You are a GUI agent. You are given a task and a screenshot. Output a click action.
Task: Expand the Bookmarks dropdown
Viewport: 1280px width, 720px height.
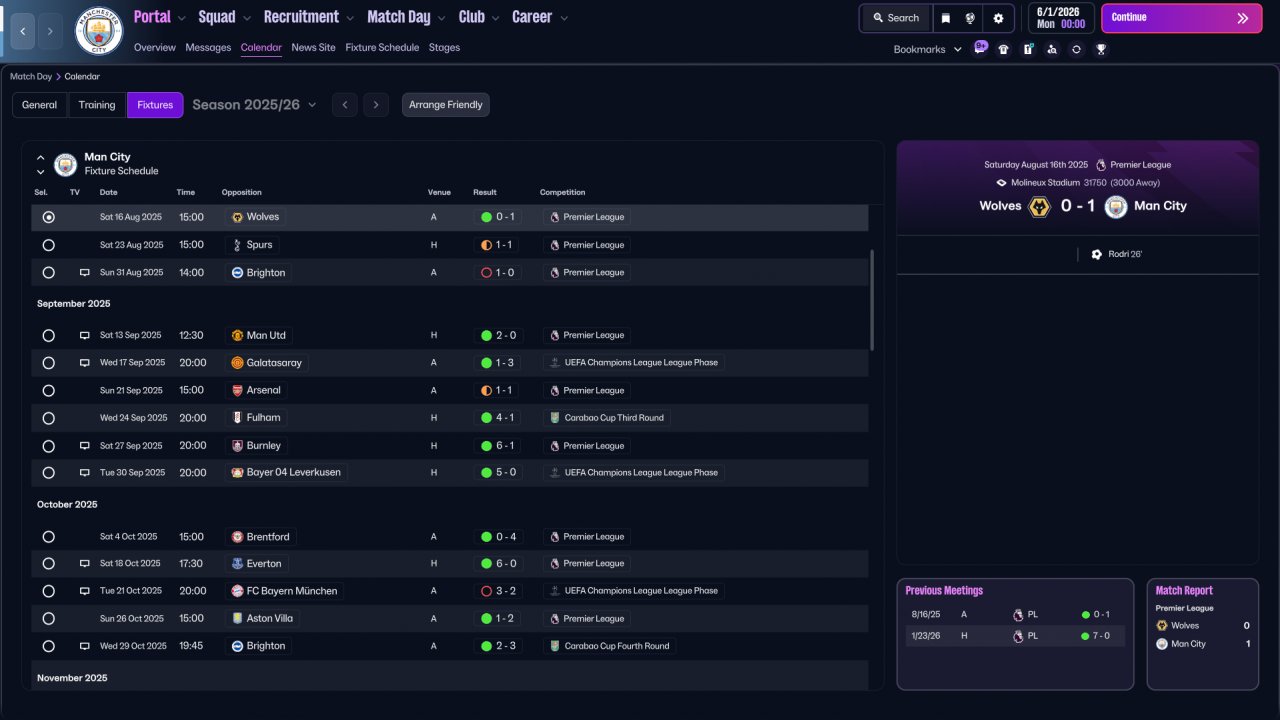click(928, 49)
